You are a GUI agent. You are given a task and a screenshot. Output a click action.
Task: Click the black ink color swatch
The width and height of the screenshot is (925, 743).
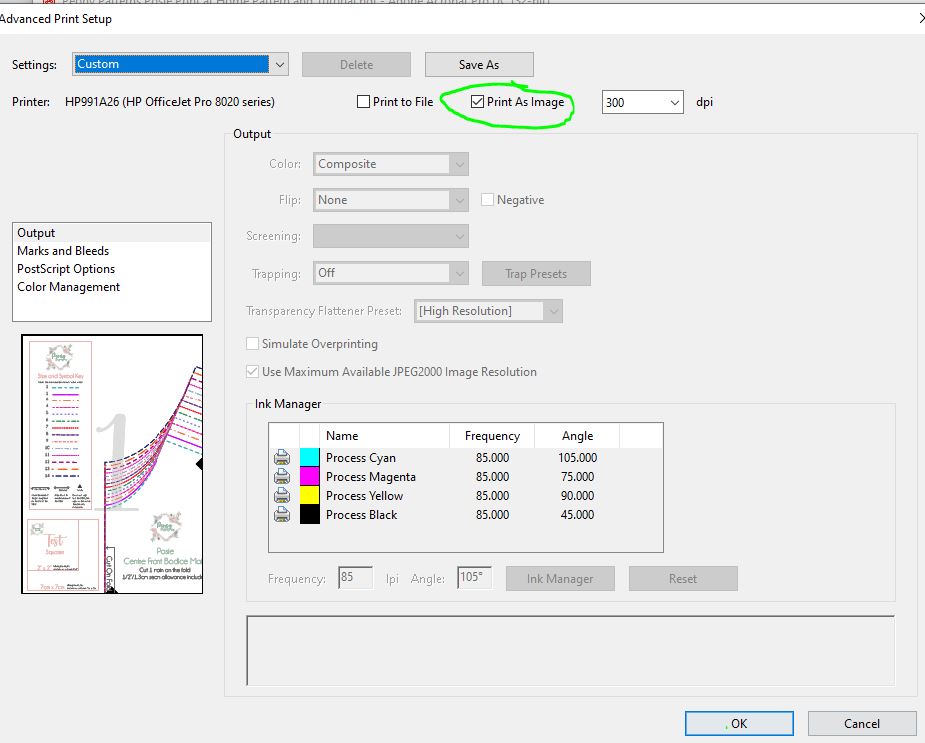tap(309, 515)
